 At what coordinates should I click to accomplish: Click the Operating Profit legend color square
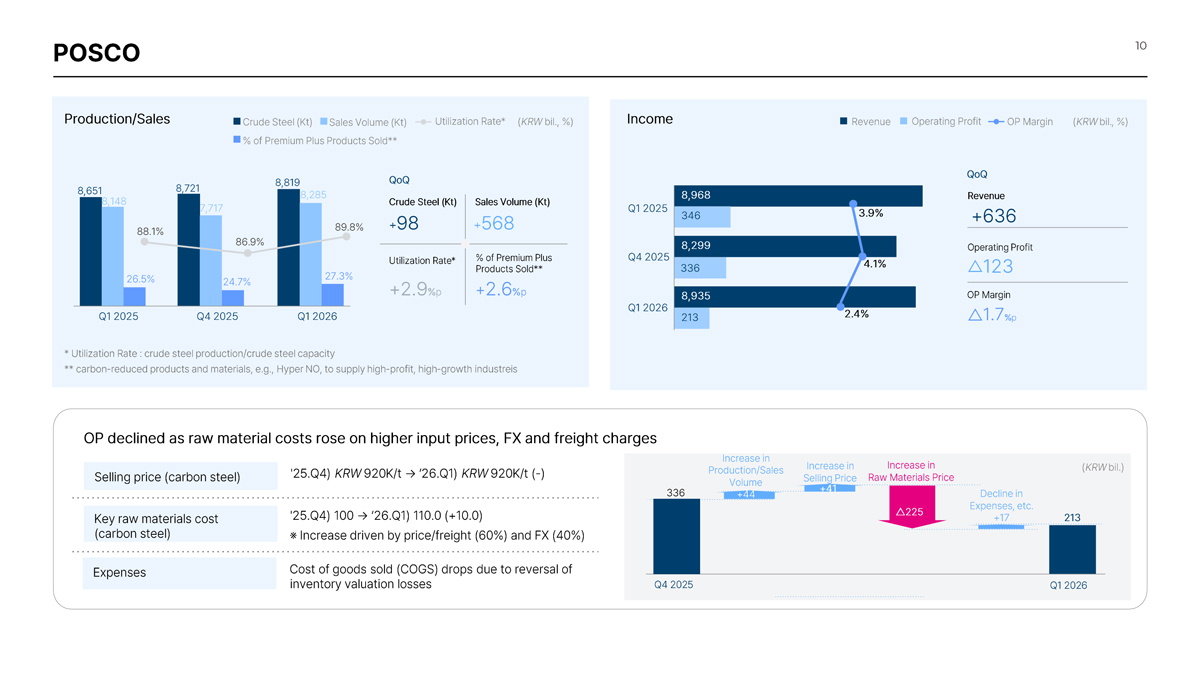[x=903, y=122]
